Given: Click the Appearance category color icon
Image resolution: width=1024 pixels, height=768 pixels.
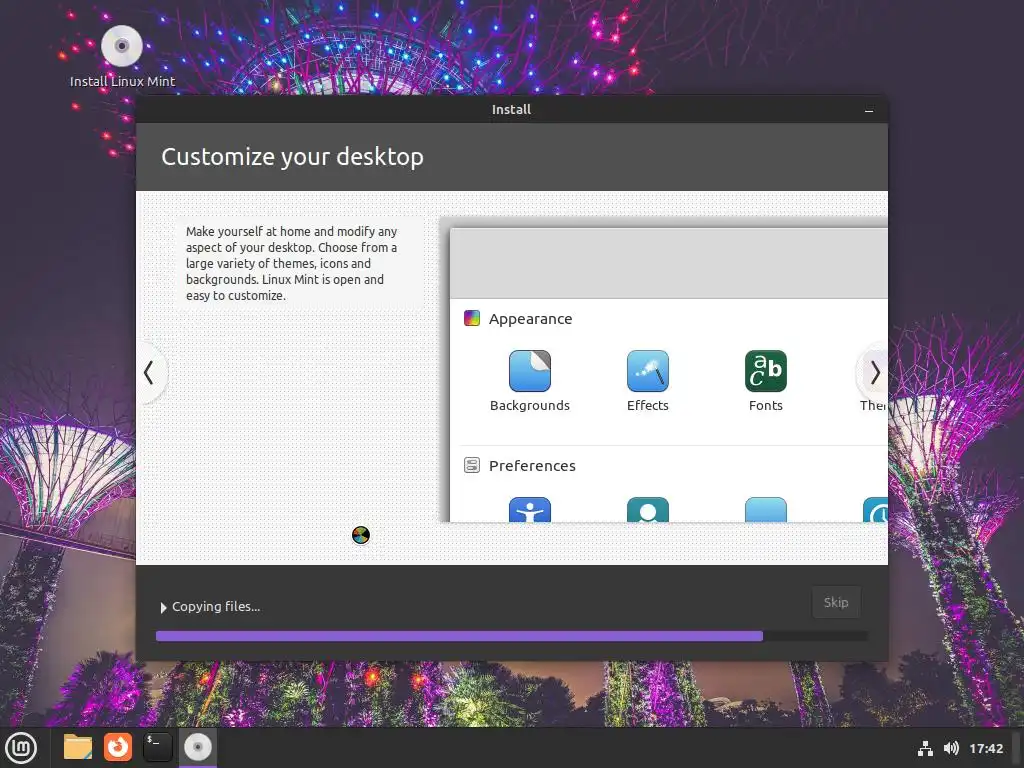Looking at the screenshot, I should [472, 318].
